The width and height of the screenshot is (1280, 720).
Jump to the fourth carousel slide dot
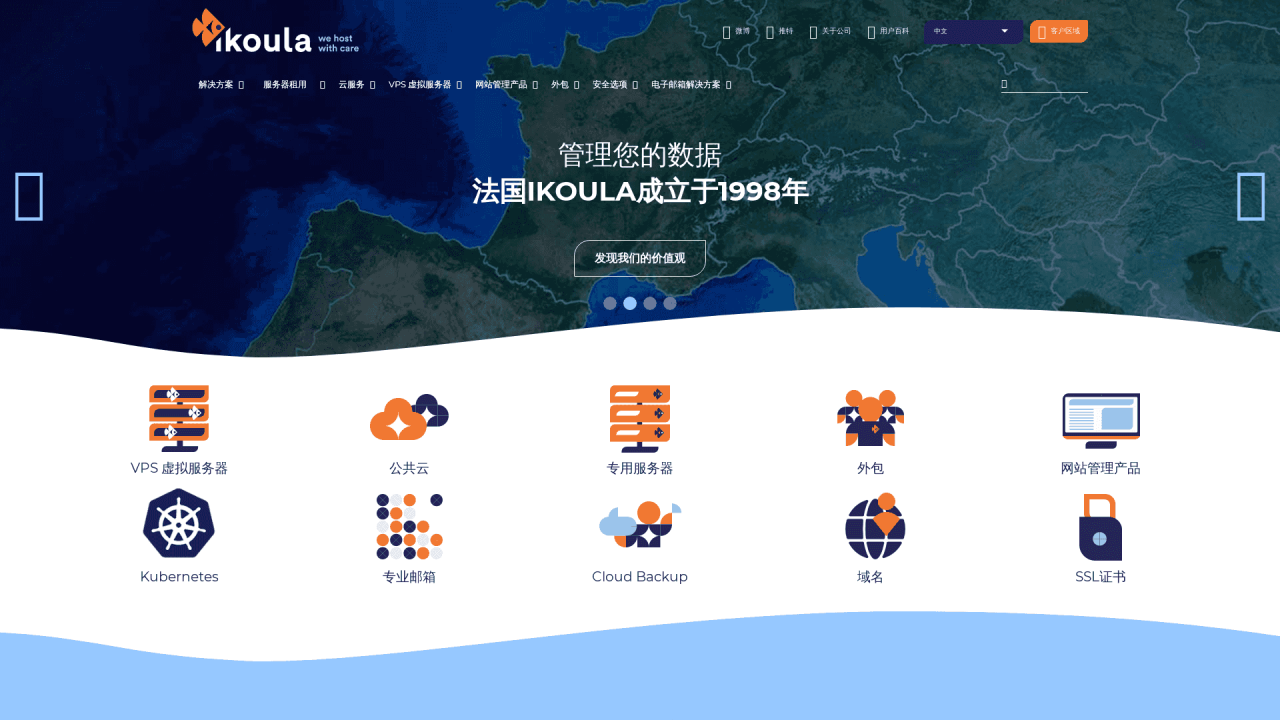click(670, 303)
